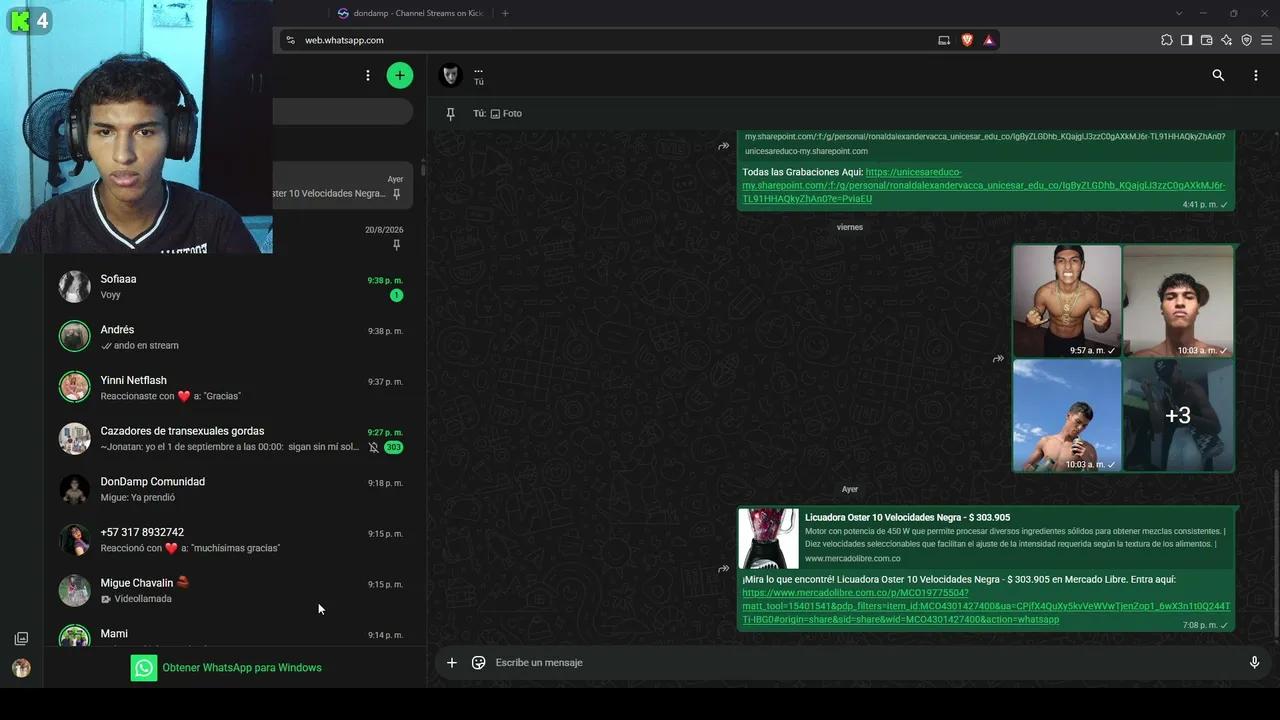
Task: Open the blender product thumbnail image
Action: [769, 538]
